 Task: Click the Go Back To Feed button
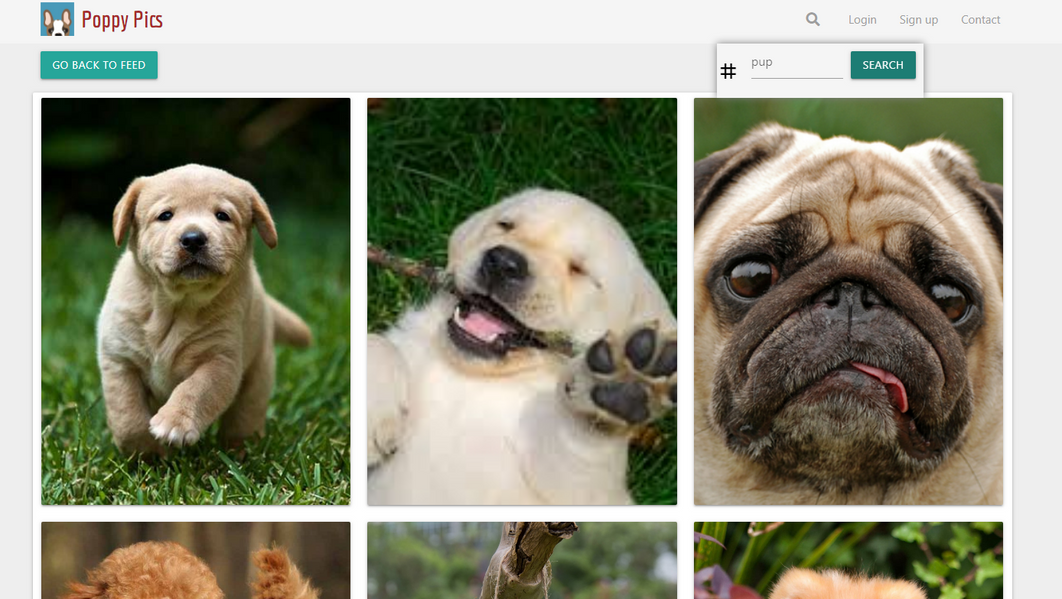point(99,65)
